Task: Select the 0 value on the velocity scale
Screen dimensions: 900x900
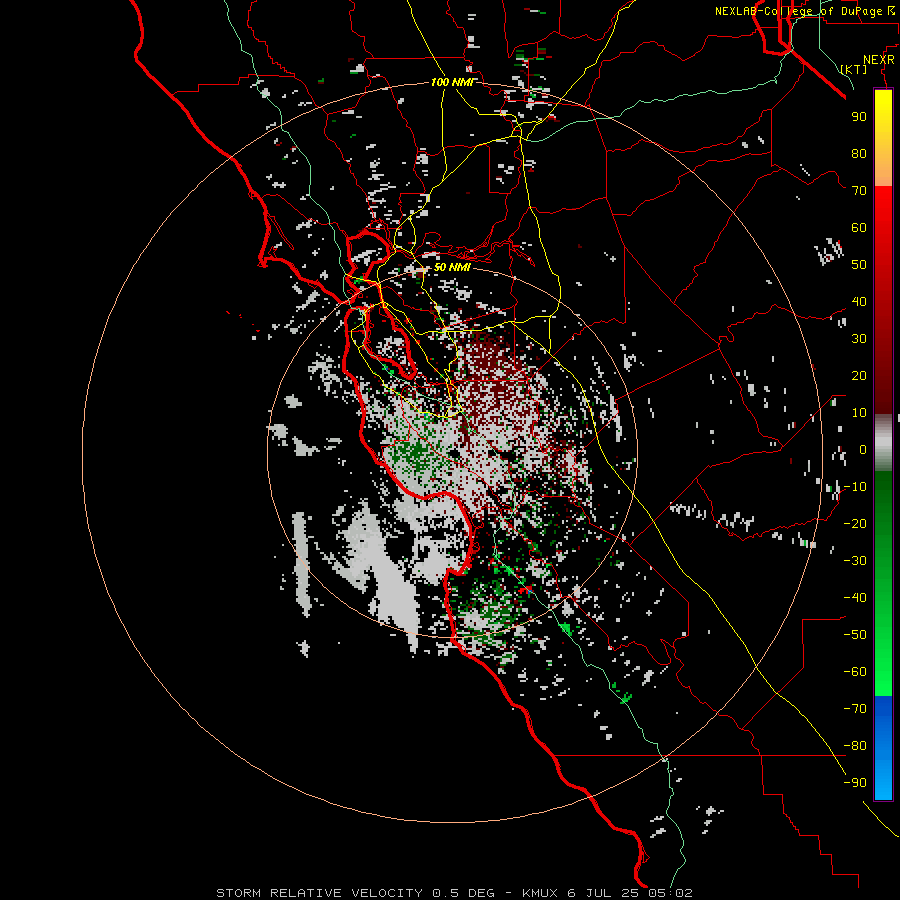Action: pyautogui.click(x=863, y=449)
